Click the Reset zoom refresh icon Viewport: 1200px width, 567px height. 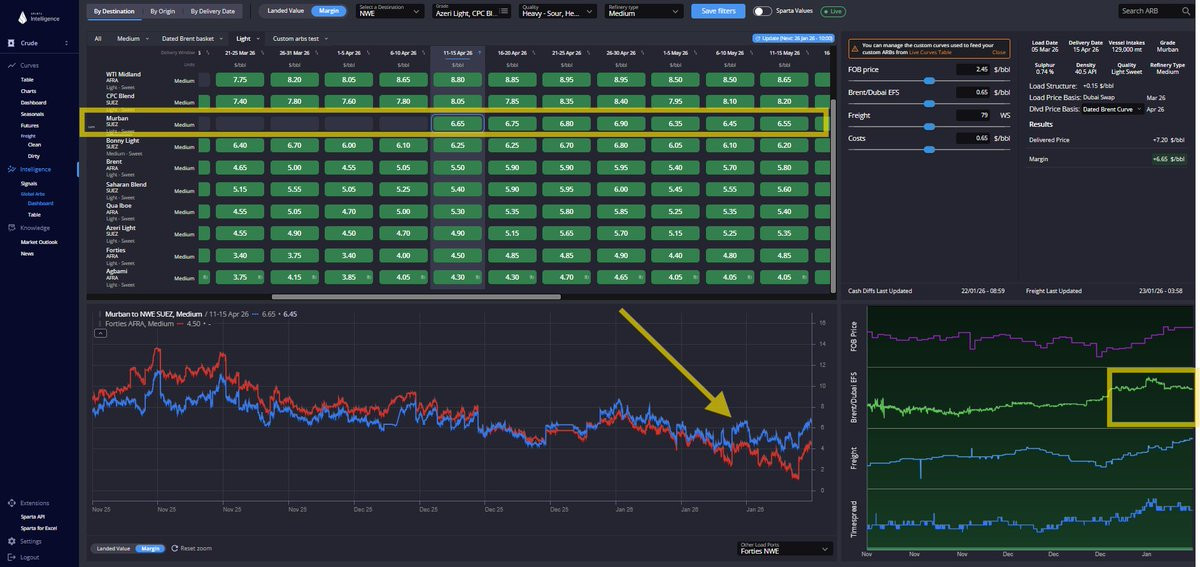[175, 548]
